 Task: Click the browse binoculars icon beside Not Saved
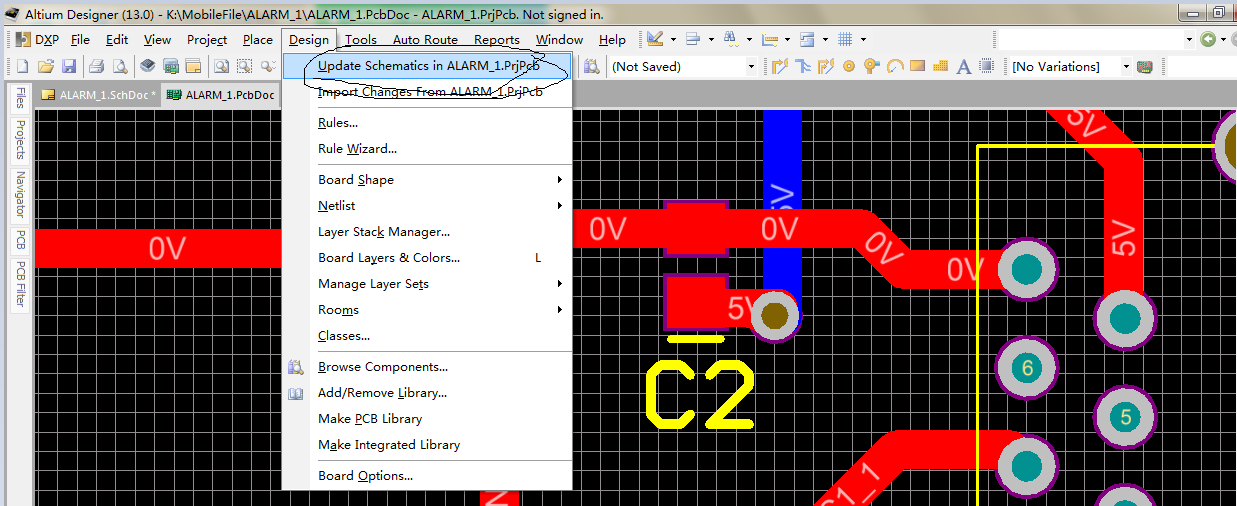(591, 66)
